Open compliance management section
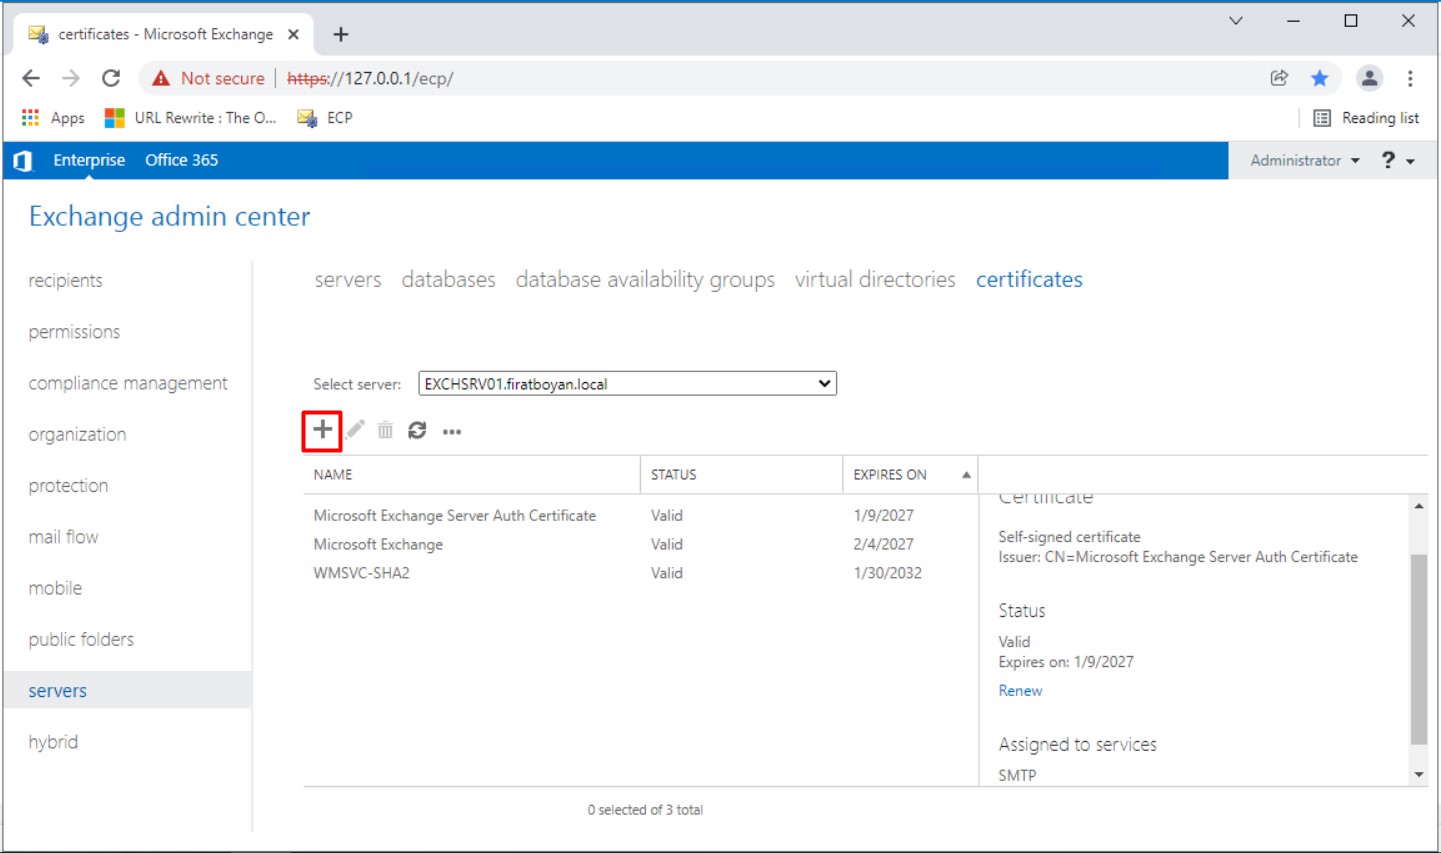Viewport: 1441px width, 853px height. click(x=128, y=383)
